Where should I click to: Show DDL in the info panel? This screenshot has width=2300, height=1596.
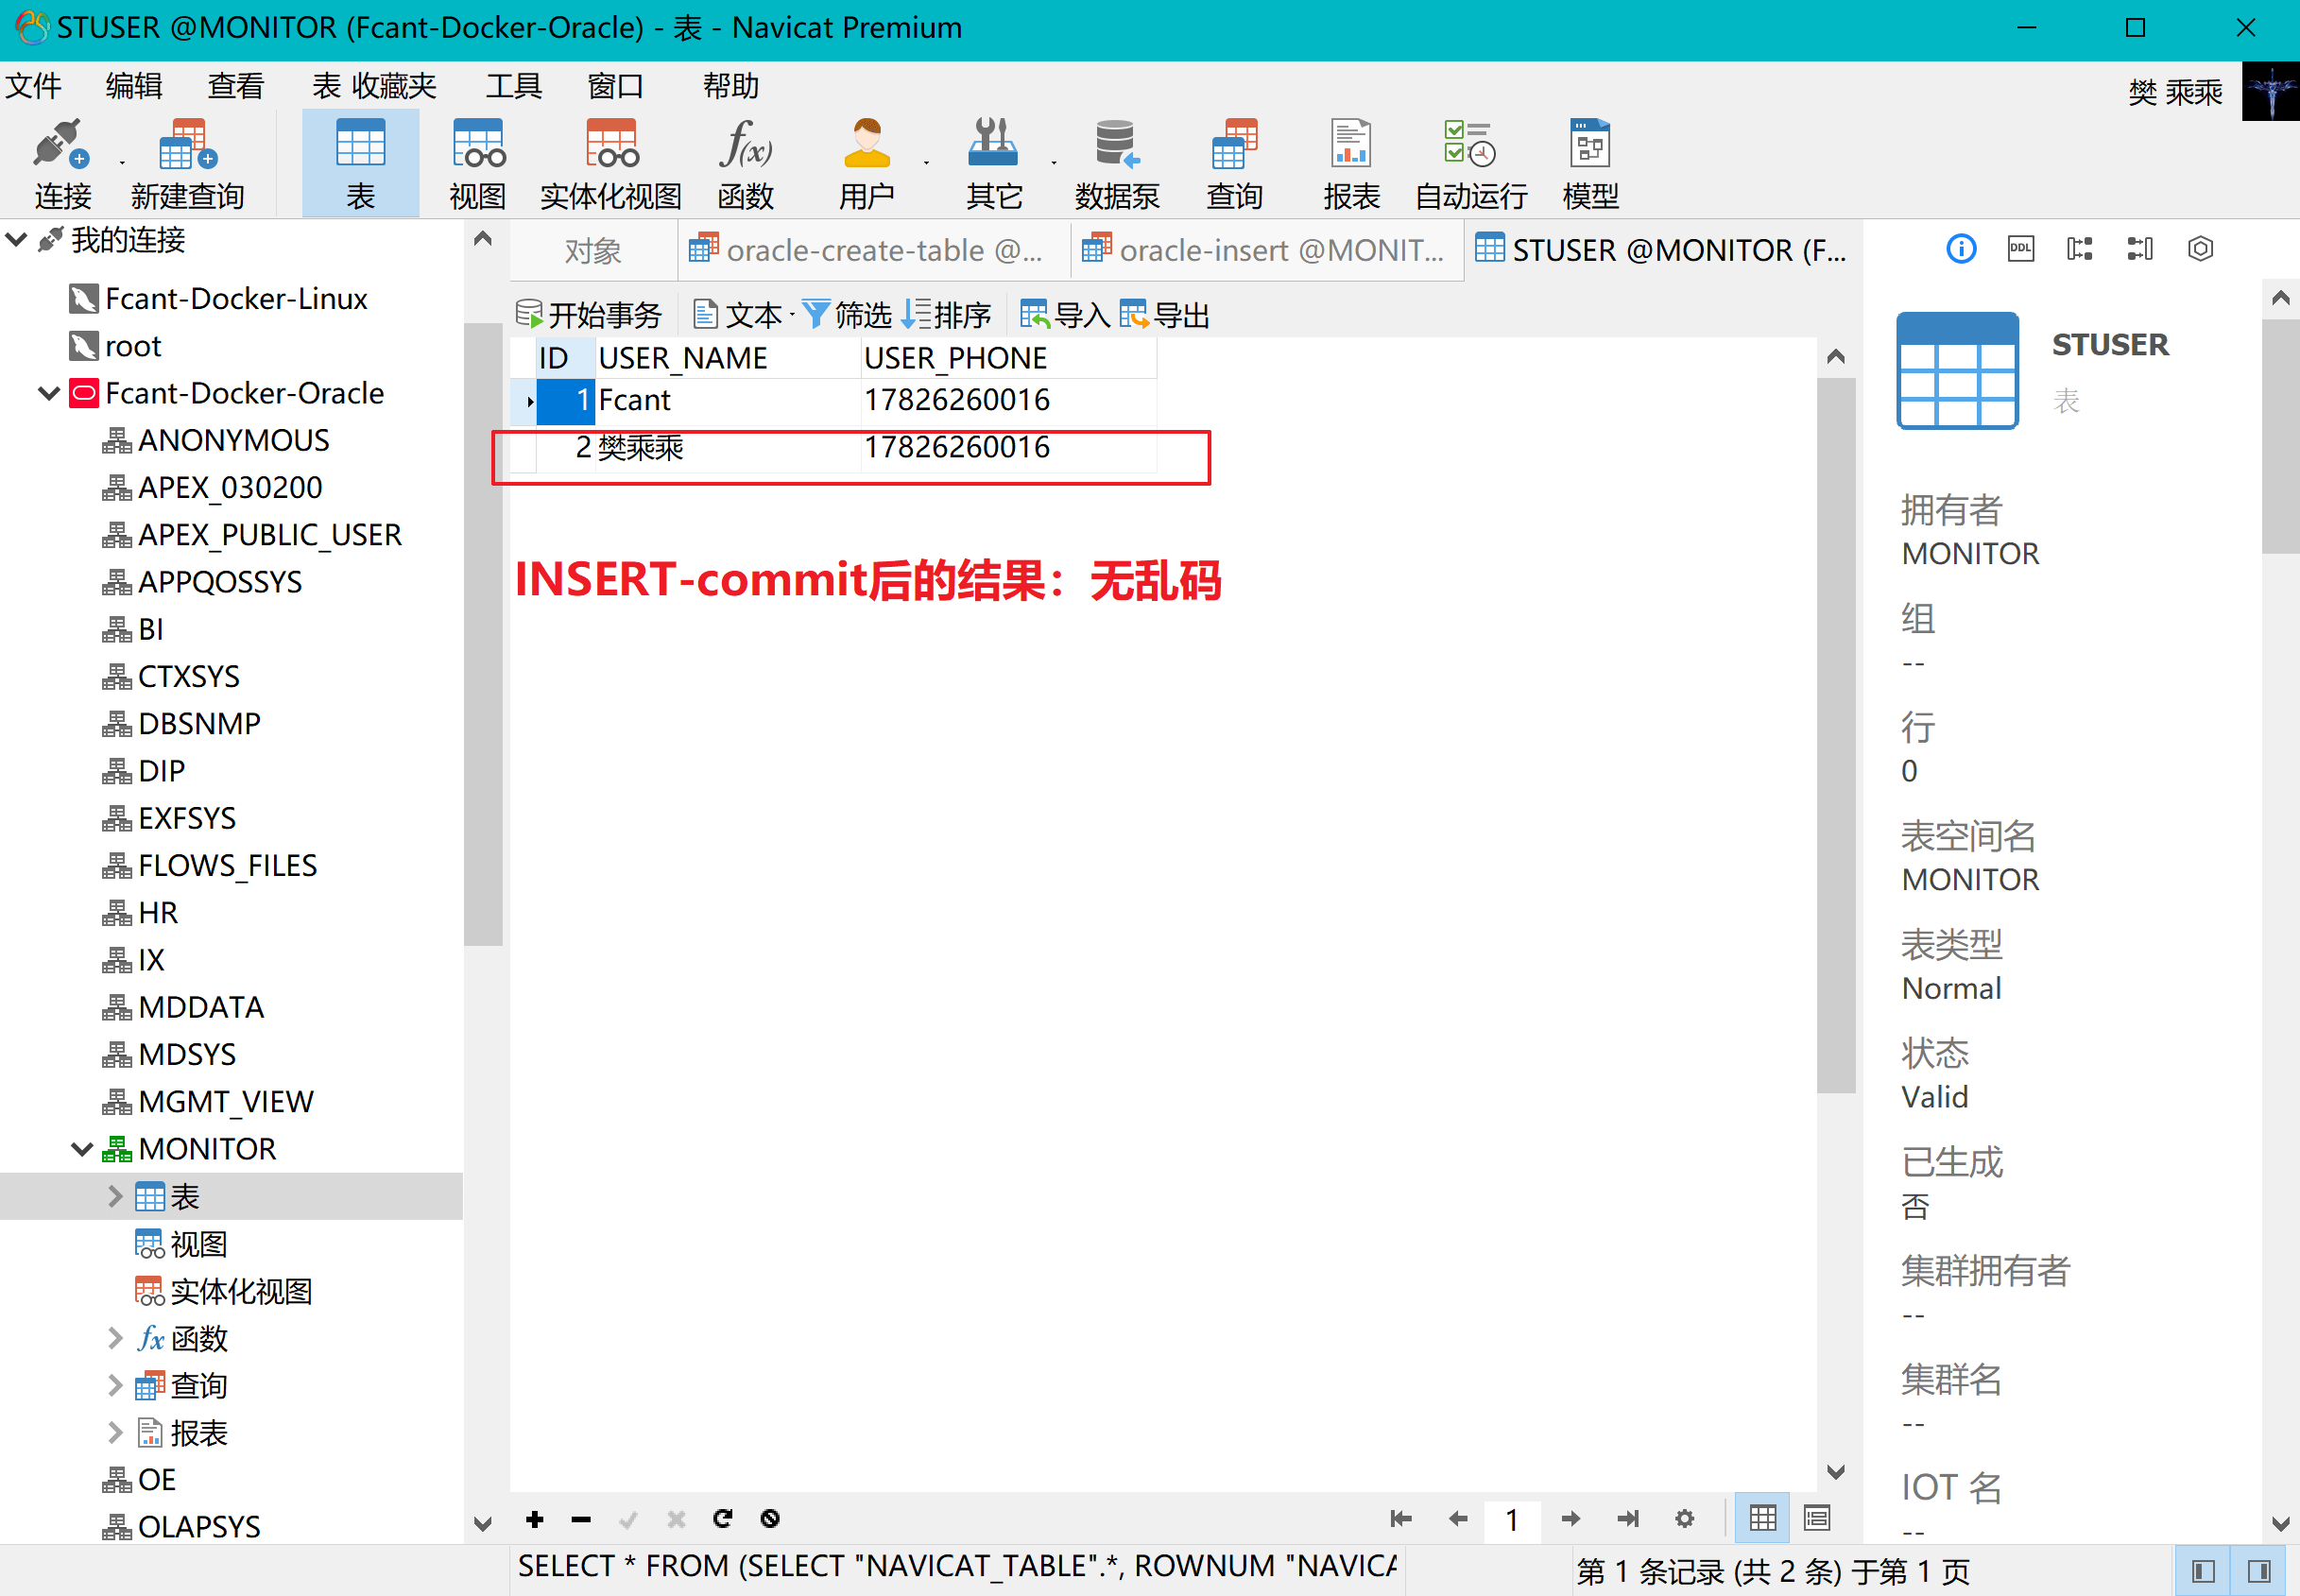tap(2020, 249)
